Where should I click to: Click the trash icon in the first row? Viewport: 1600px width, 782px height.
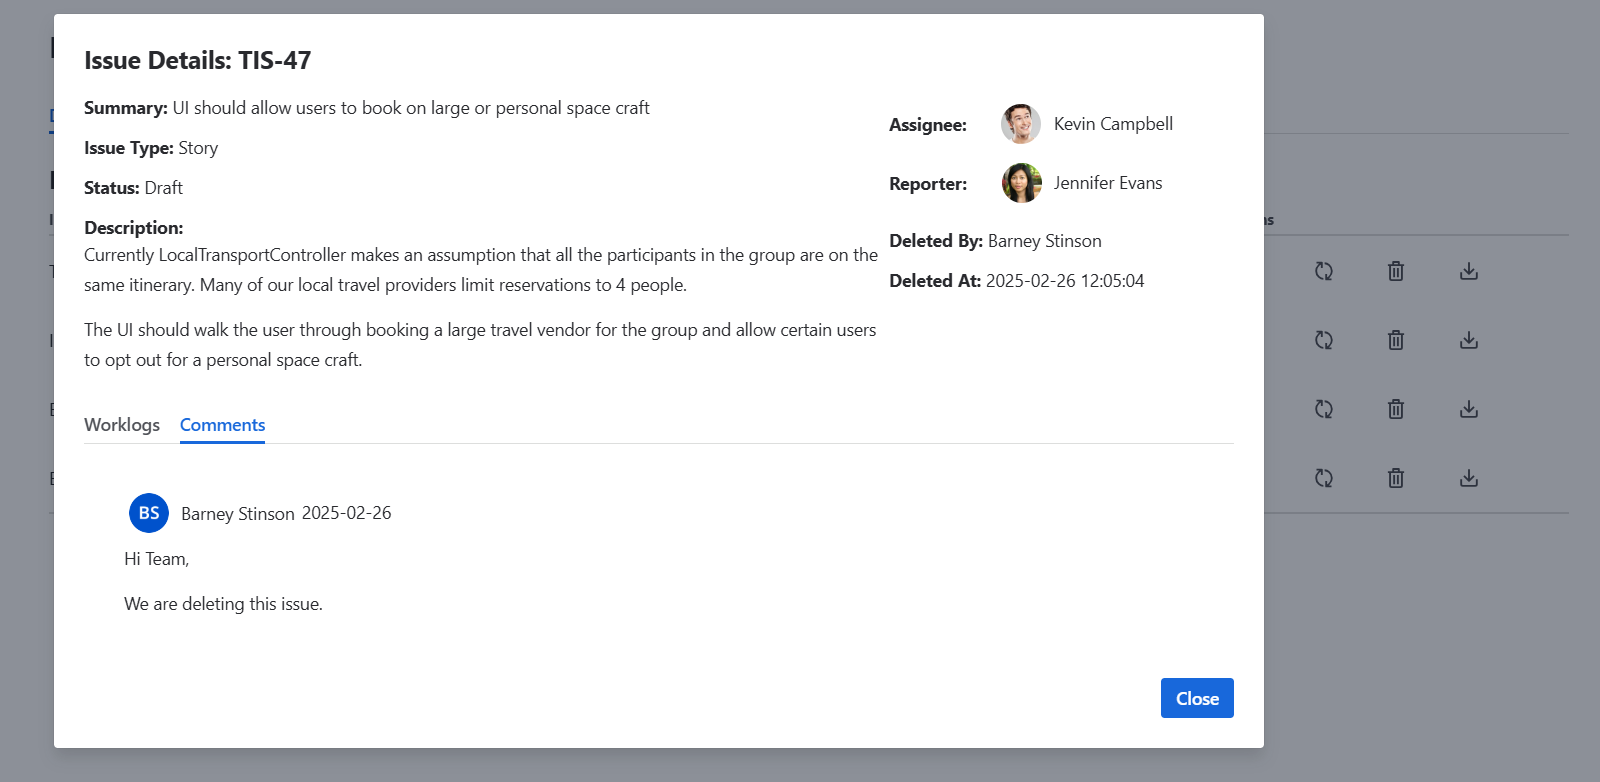click(x=1396, y=271)
